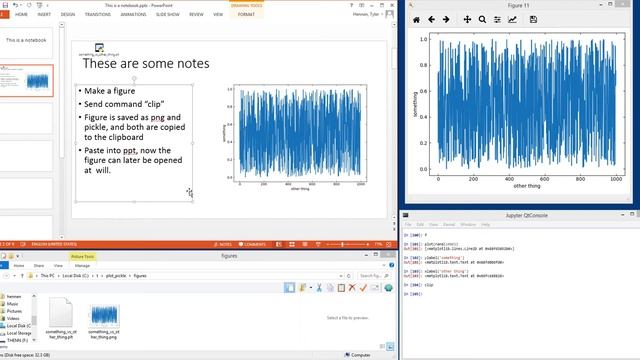Cut the selected file with scissors icon in Explorer

click(x=319, y=288)
